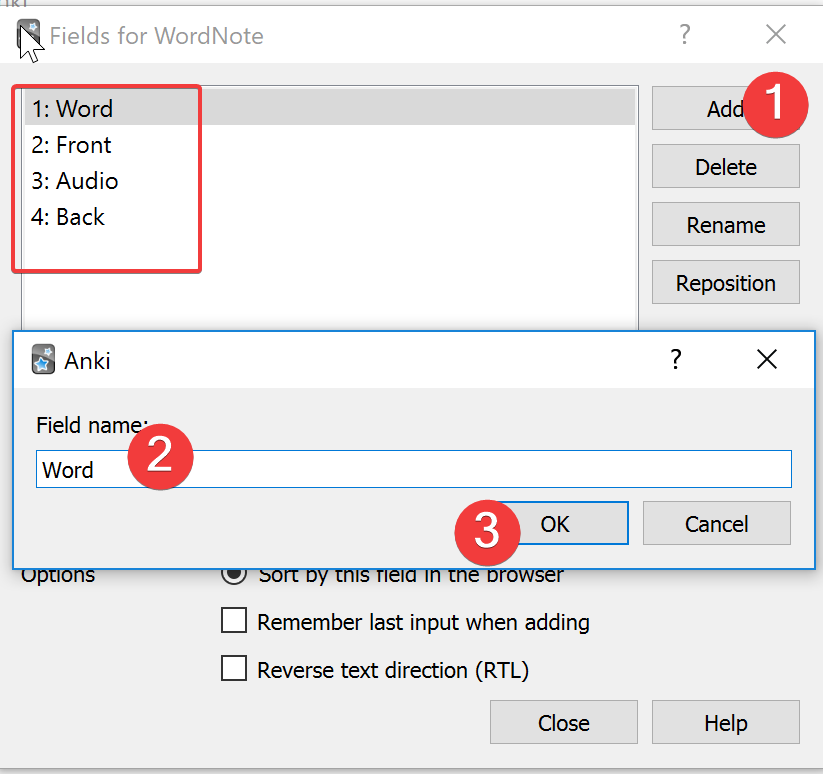Viewport: 823px width, 774px height.
Task: Click the Anki dialog question mark help icon
Action: point(676,359)
